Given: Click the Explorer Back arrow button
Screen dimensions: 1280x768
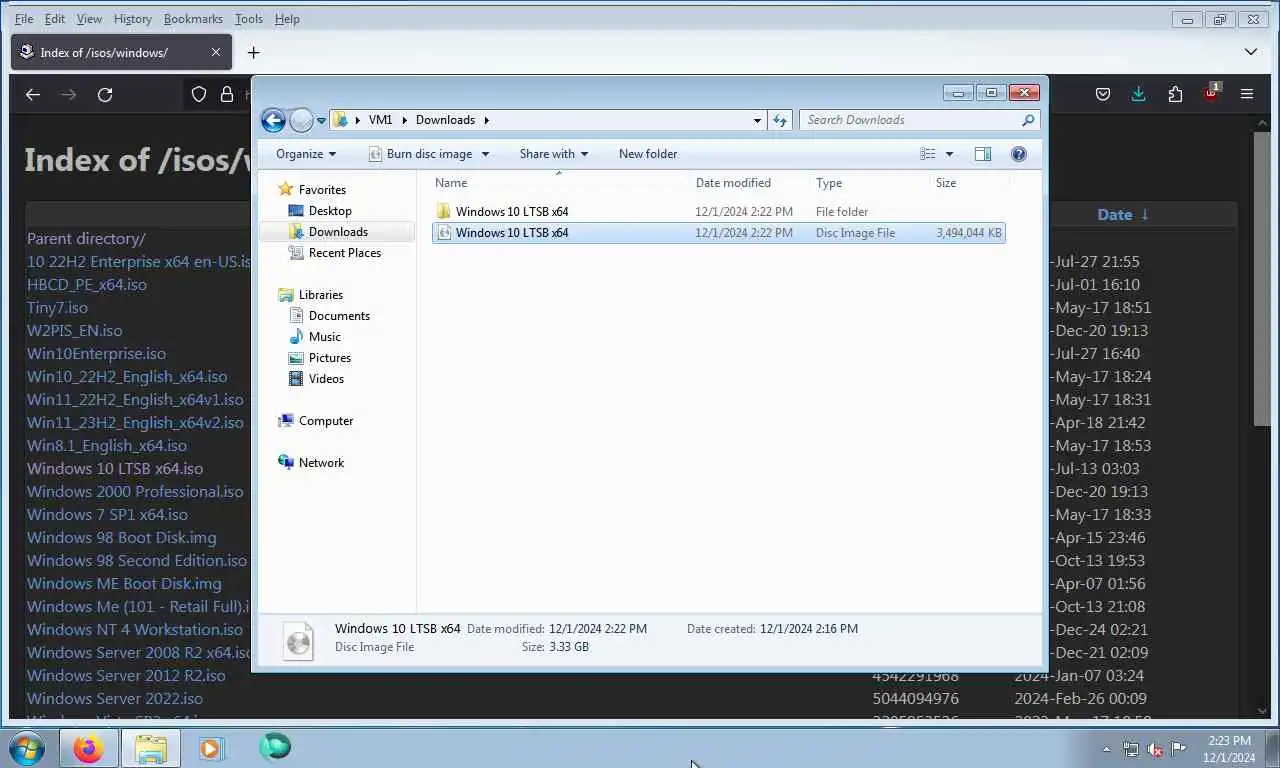Looking at the screenshot, I should pos(273,120).
